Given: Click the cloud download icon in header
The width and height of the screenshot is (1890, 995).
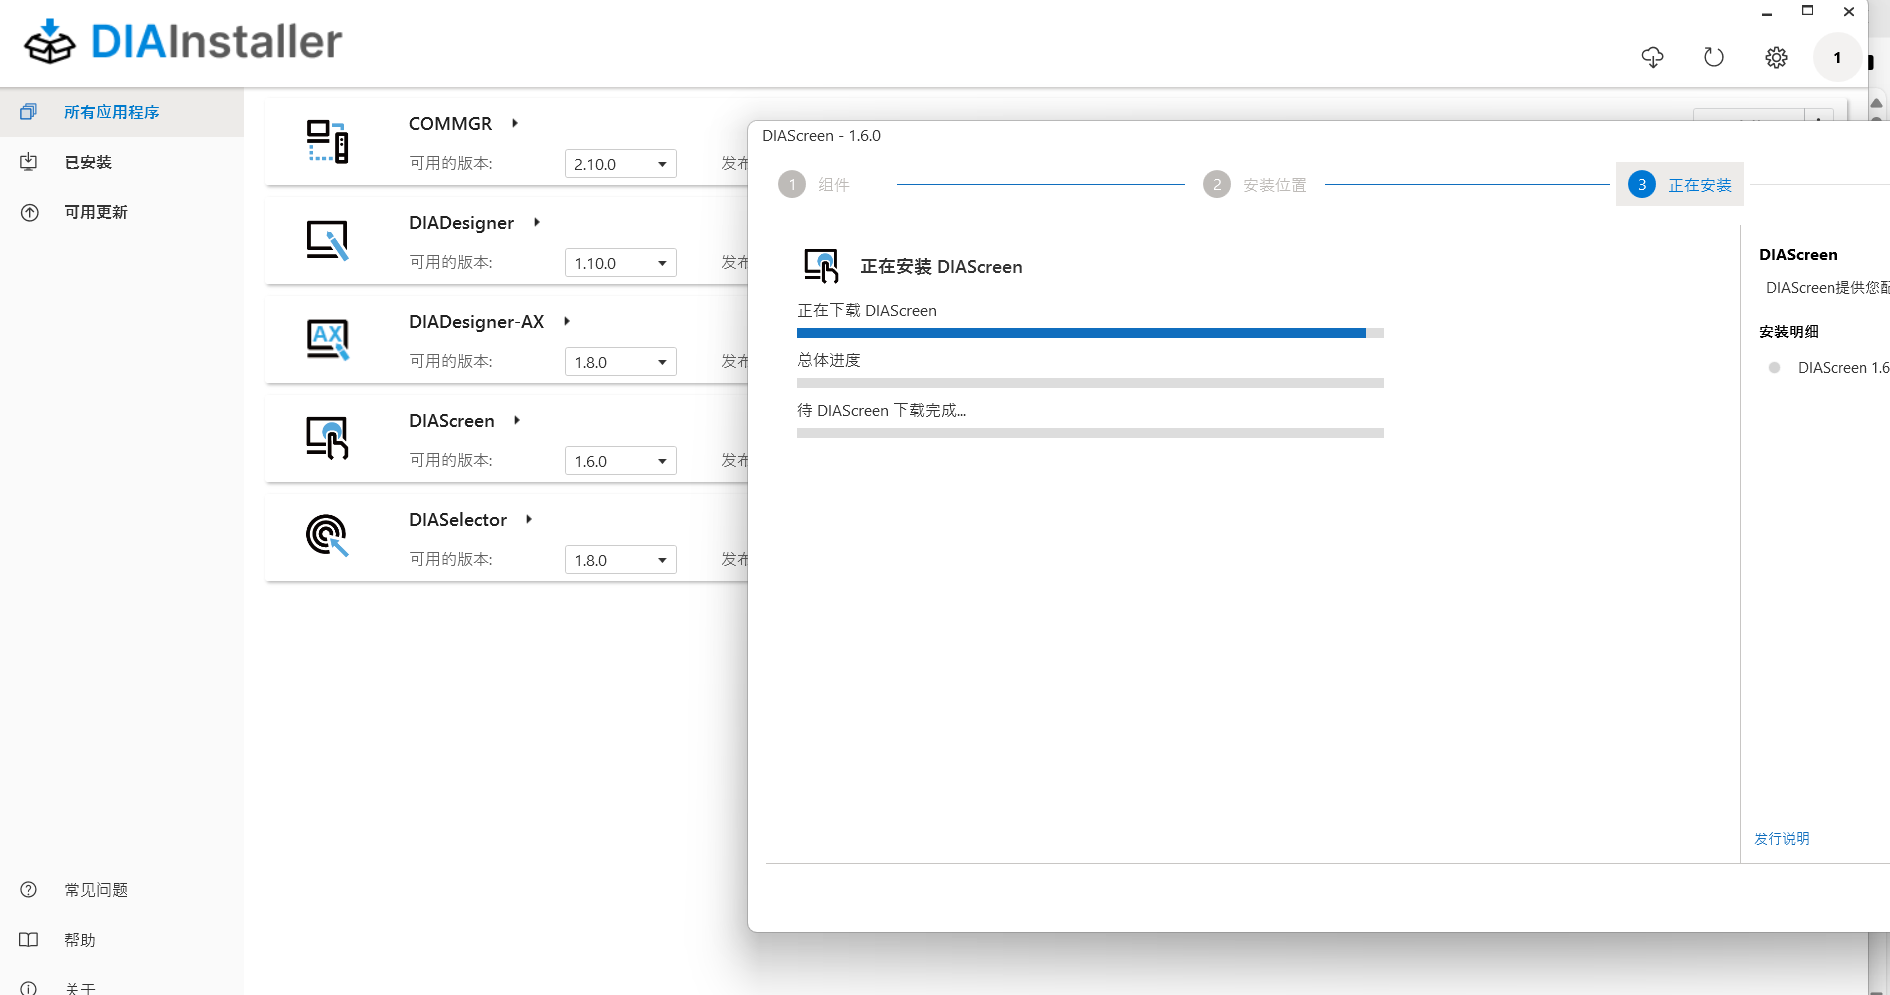Looking at the screenshot, I should pyautogui.click(x=1652, y=57).
